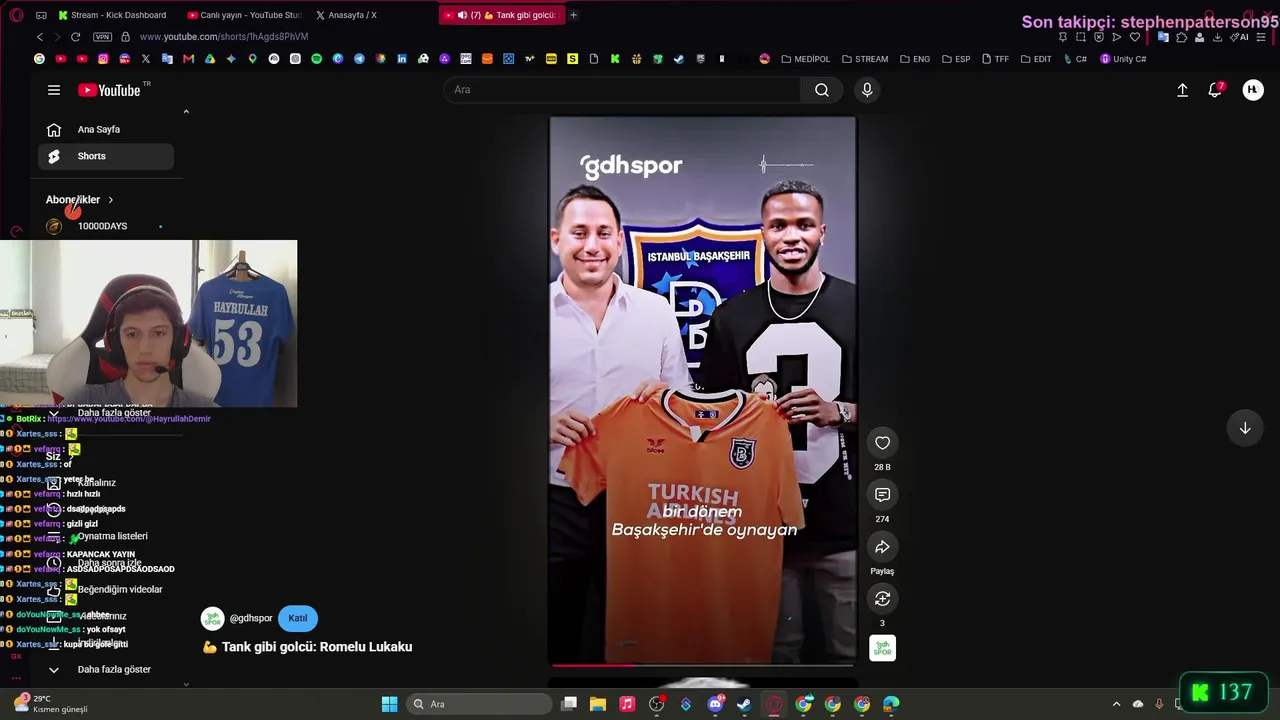This screenshot has height=720, width=1280.
Task: Open Microsoft Edge from the taskbar
Action: point(891,704)
